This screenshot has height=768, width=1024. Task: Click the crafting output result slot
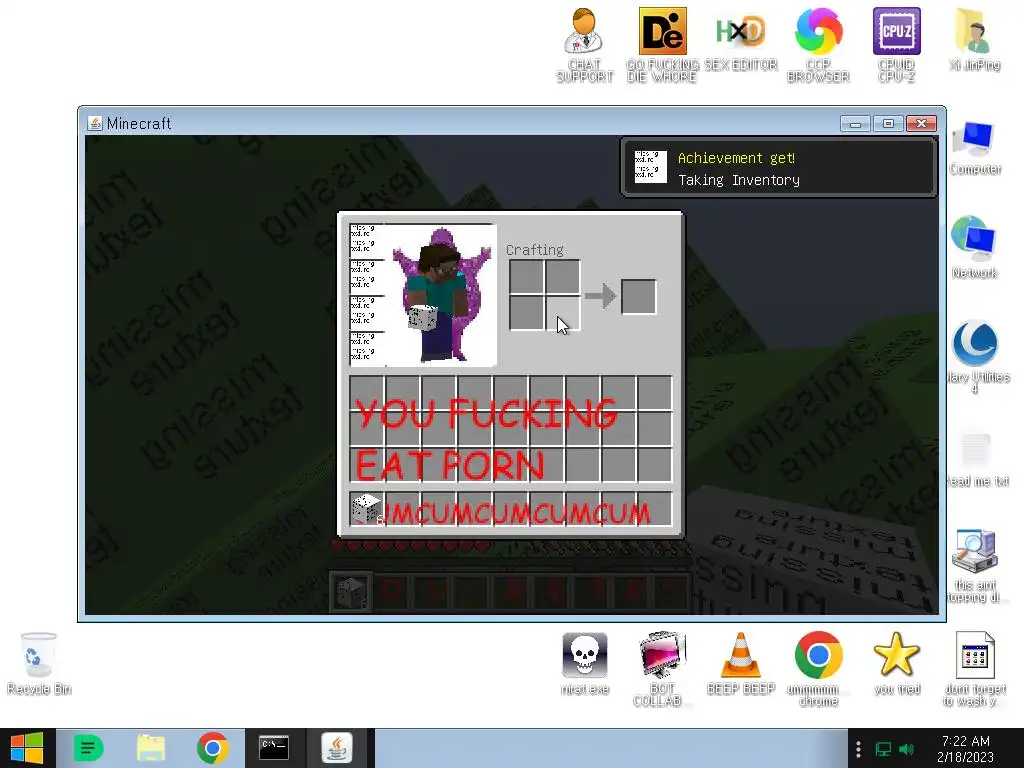[638, 296]
